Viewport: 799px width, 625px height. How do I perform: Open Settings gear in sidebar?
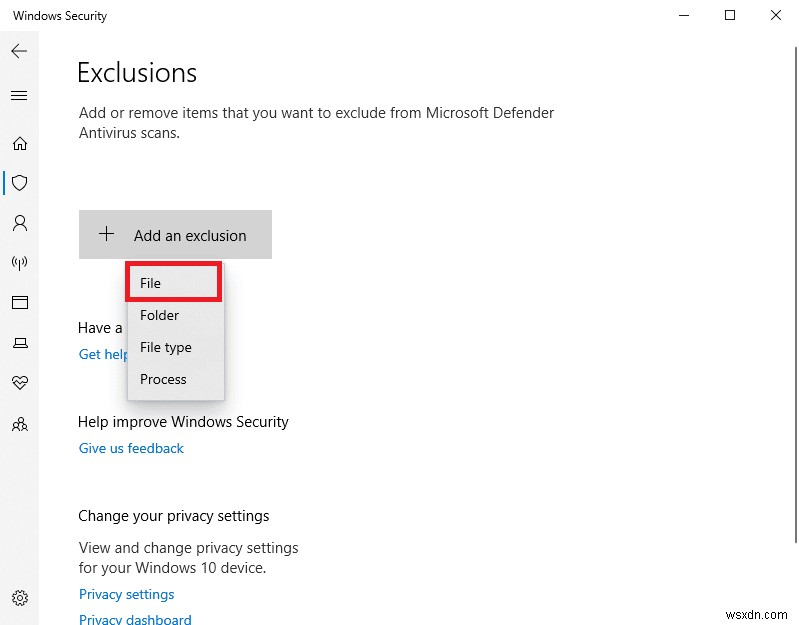pyautogui.click(x=19, y=598)
